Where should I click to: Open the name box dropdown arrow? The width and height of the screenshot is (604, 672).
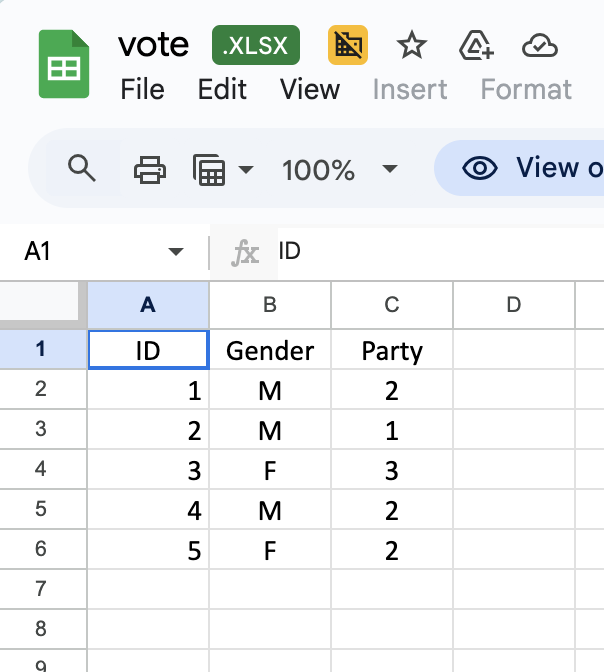[176, 252]
